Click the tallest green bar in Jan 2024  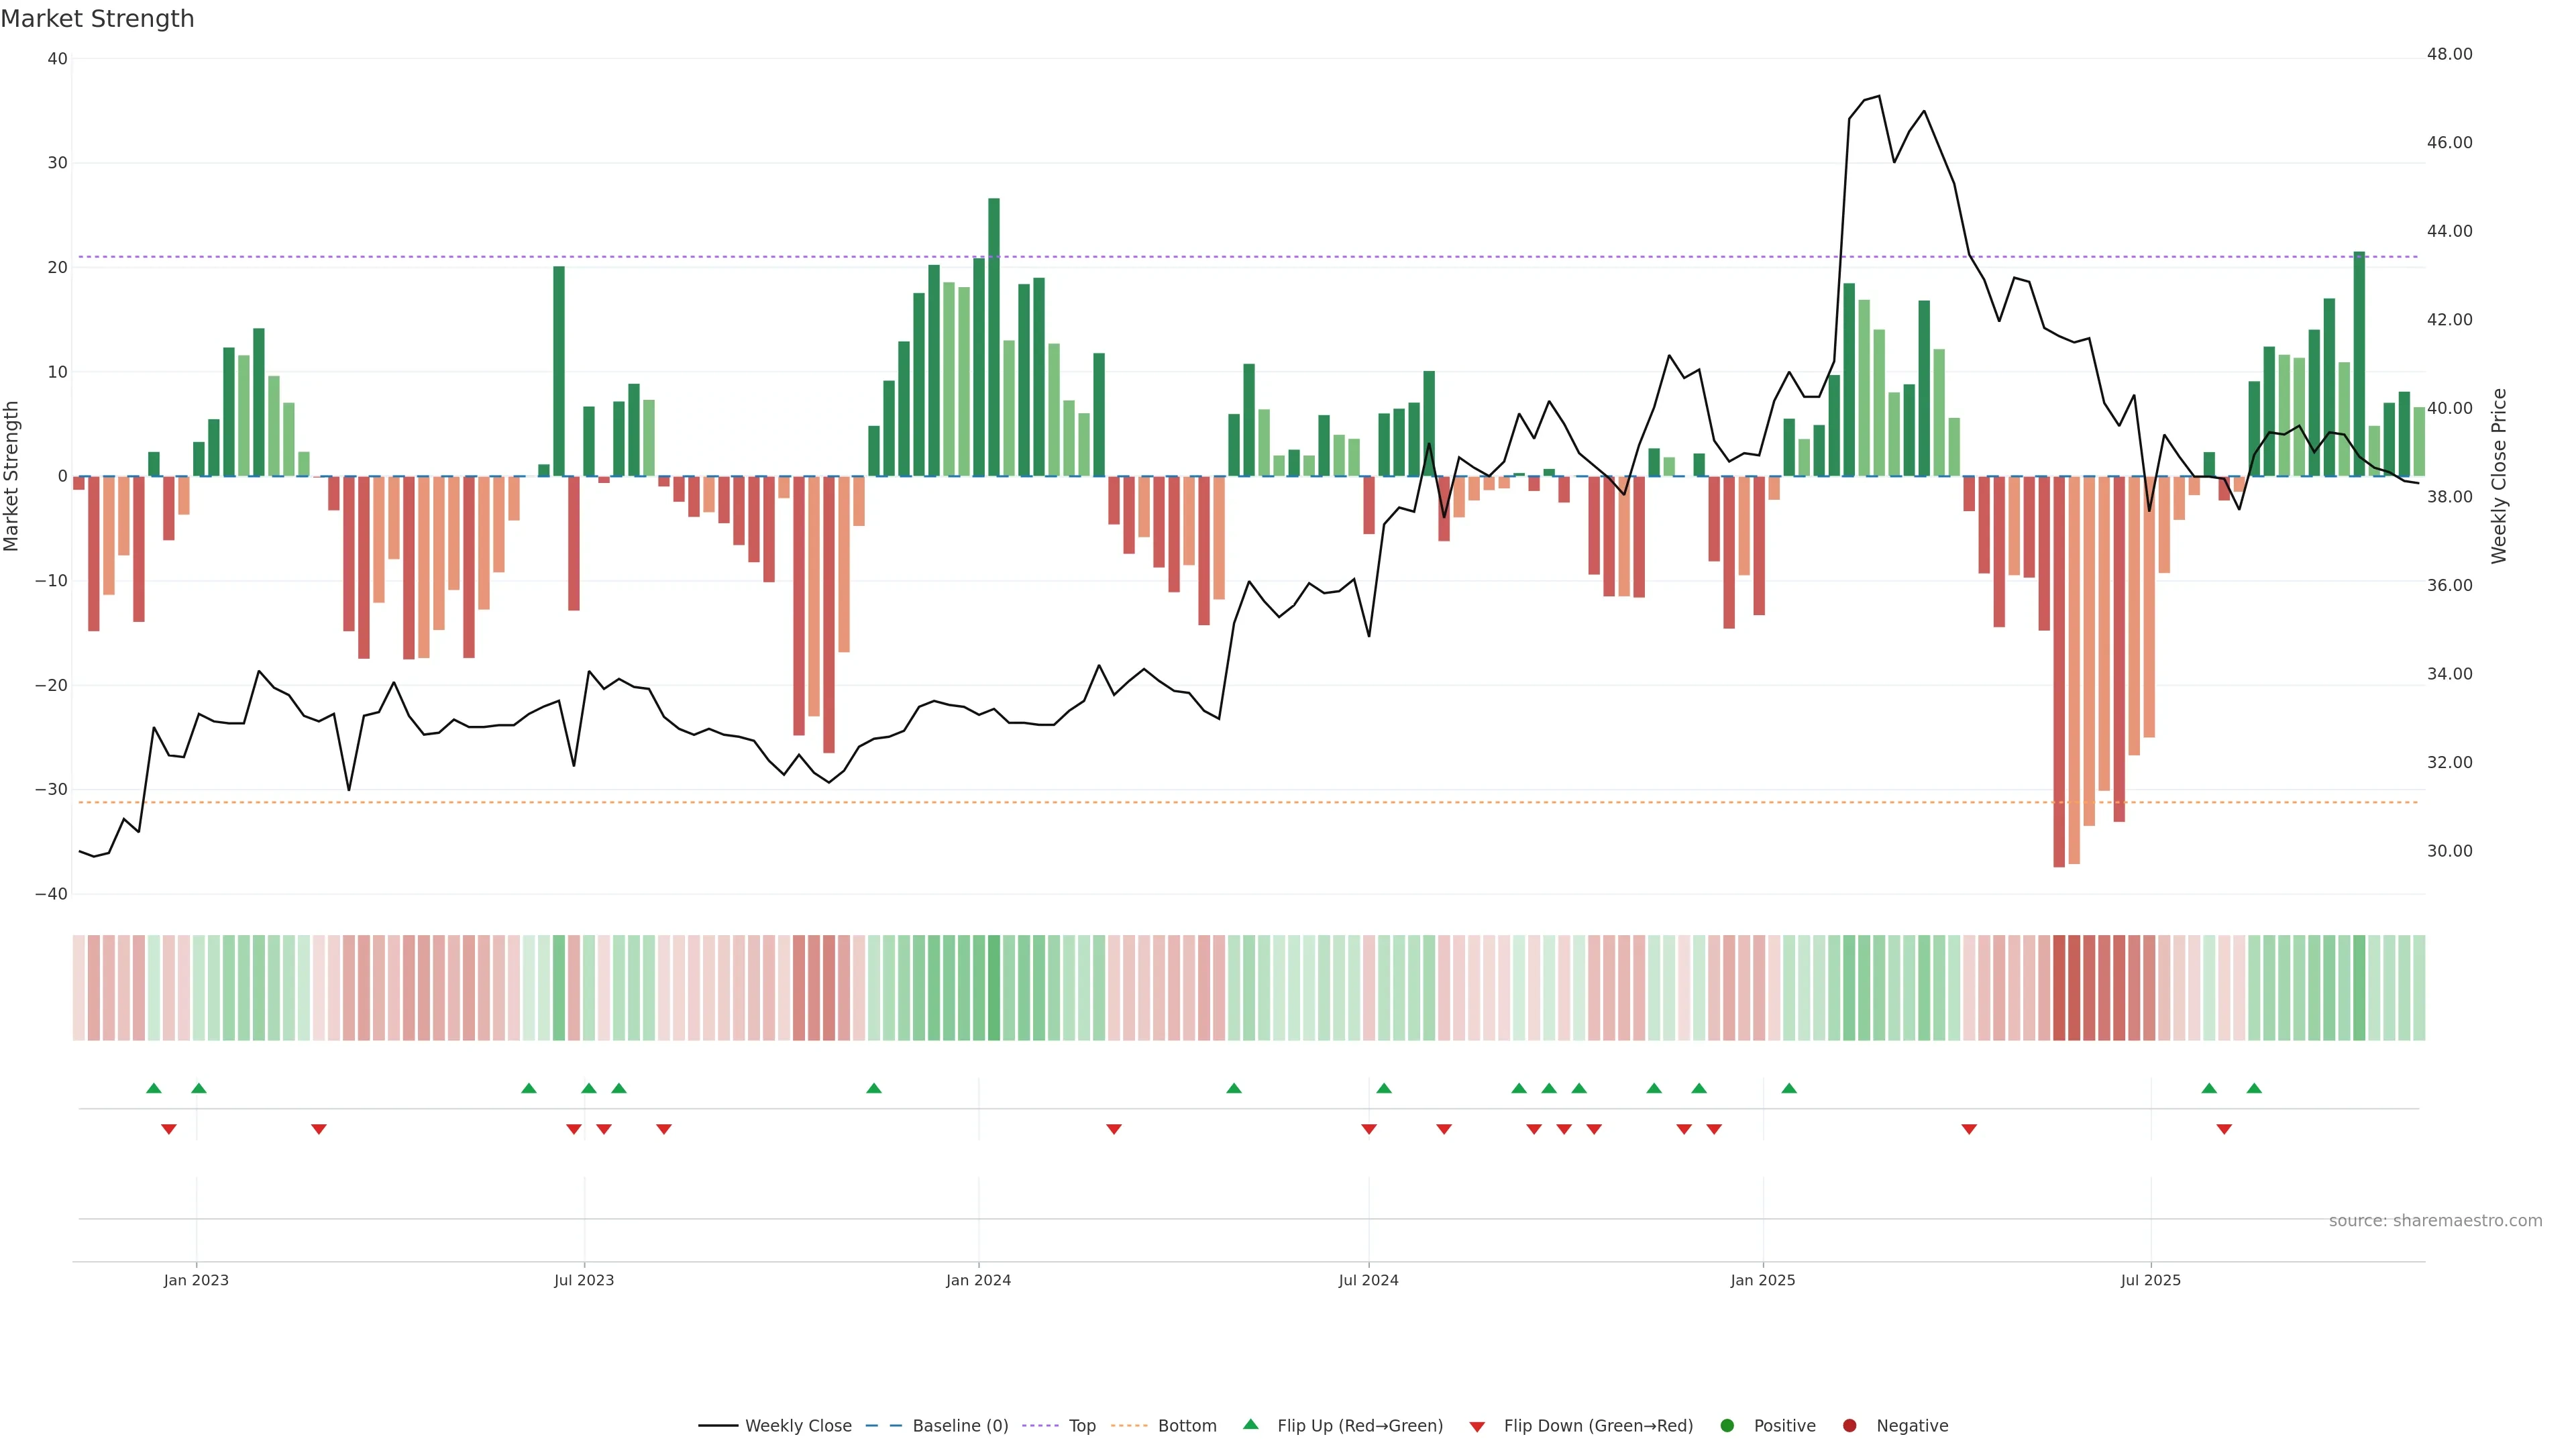coord(994,336)
